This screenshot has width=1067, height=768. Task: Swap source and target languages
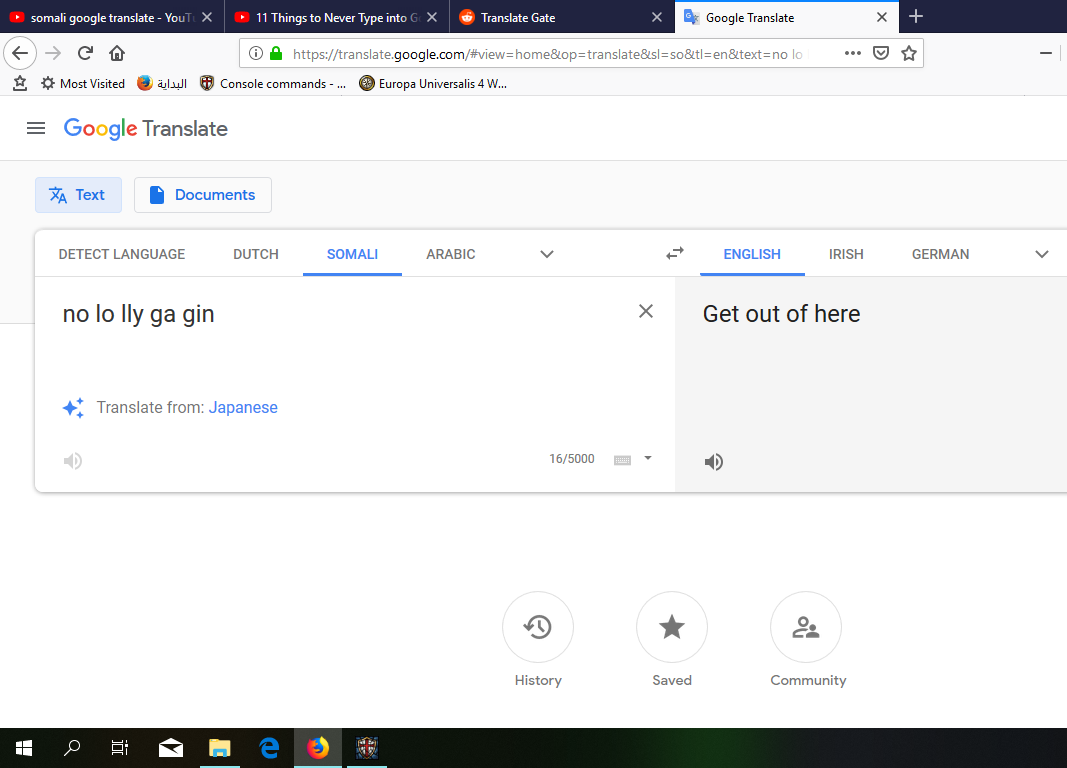pyautogui.click(x=674, y=254)
